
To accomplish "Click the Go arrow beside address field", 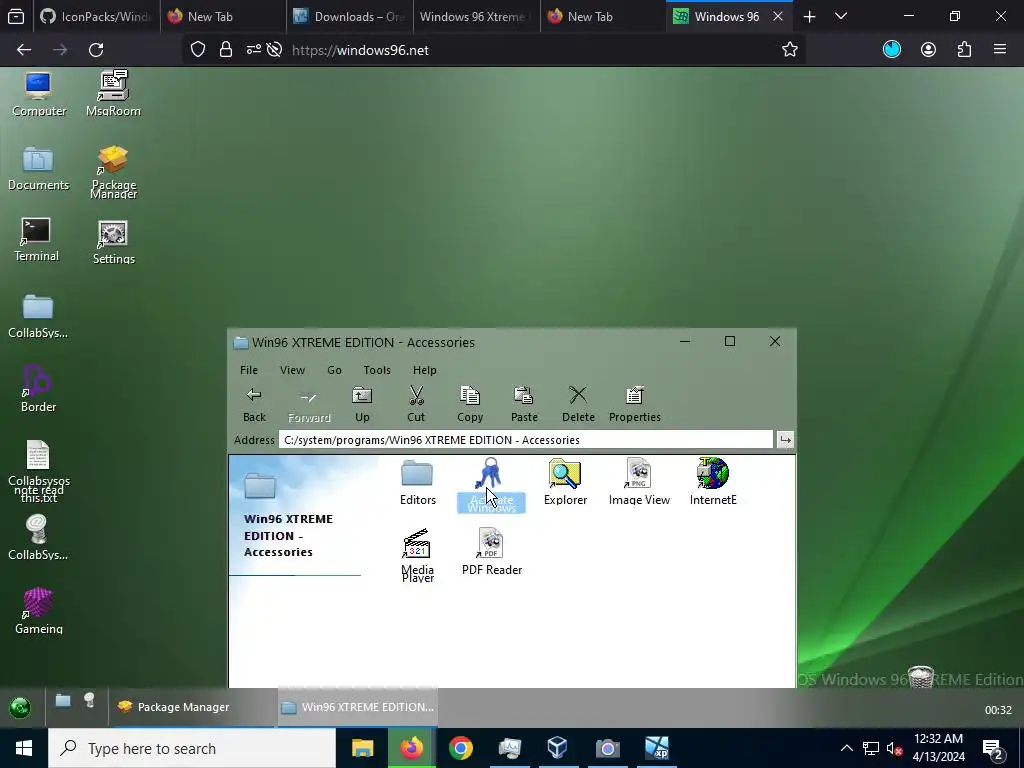I will point(785,440).
